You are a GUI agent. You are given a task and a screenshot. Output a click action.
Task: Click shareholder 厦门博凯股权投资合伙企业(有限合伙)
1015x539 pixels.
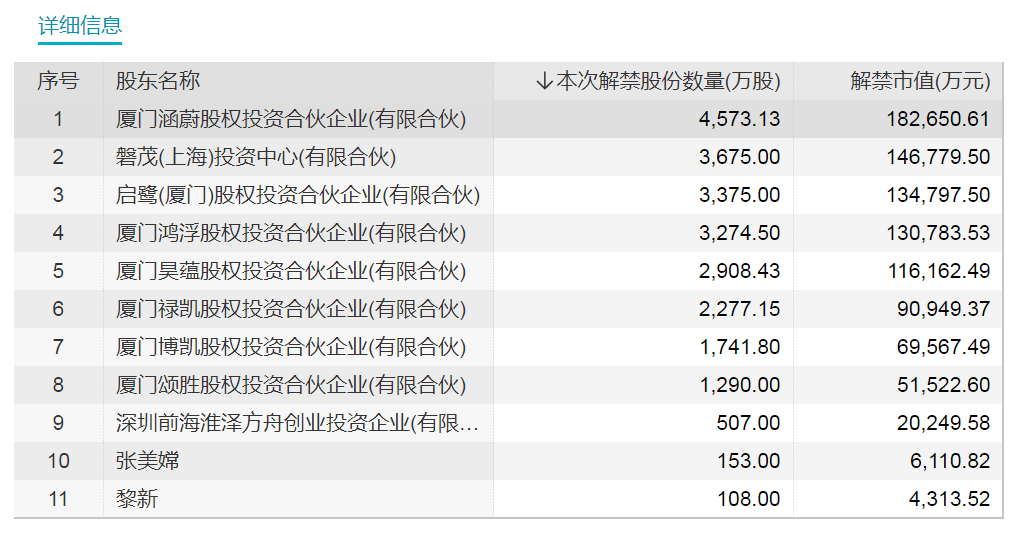(291, 347)
